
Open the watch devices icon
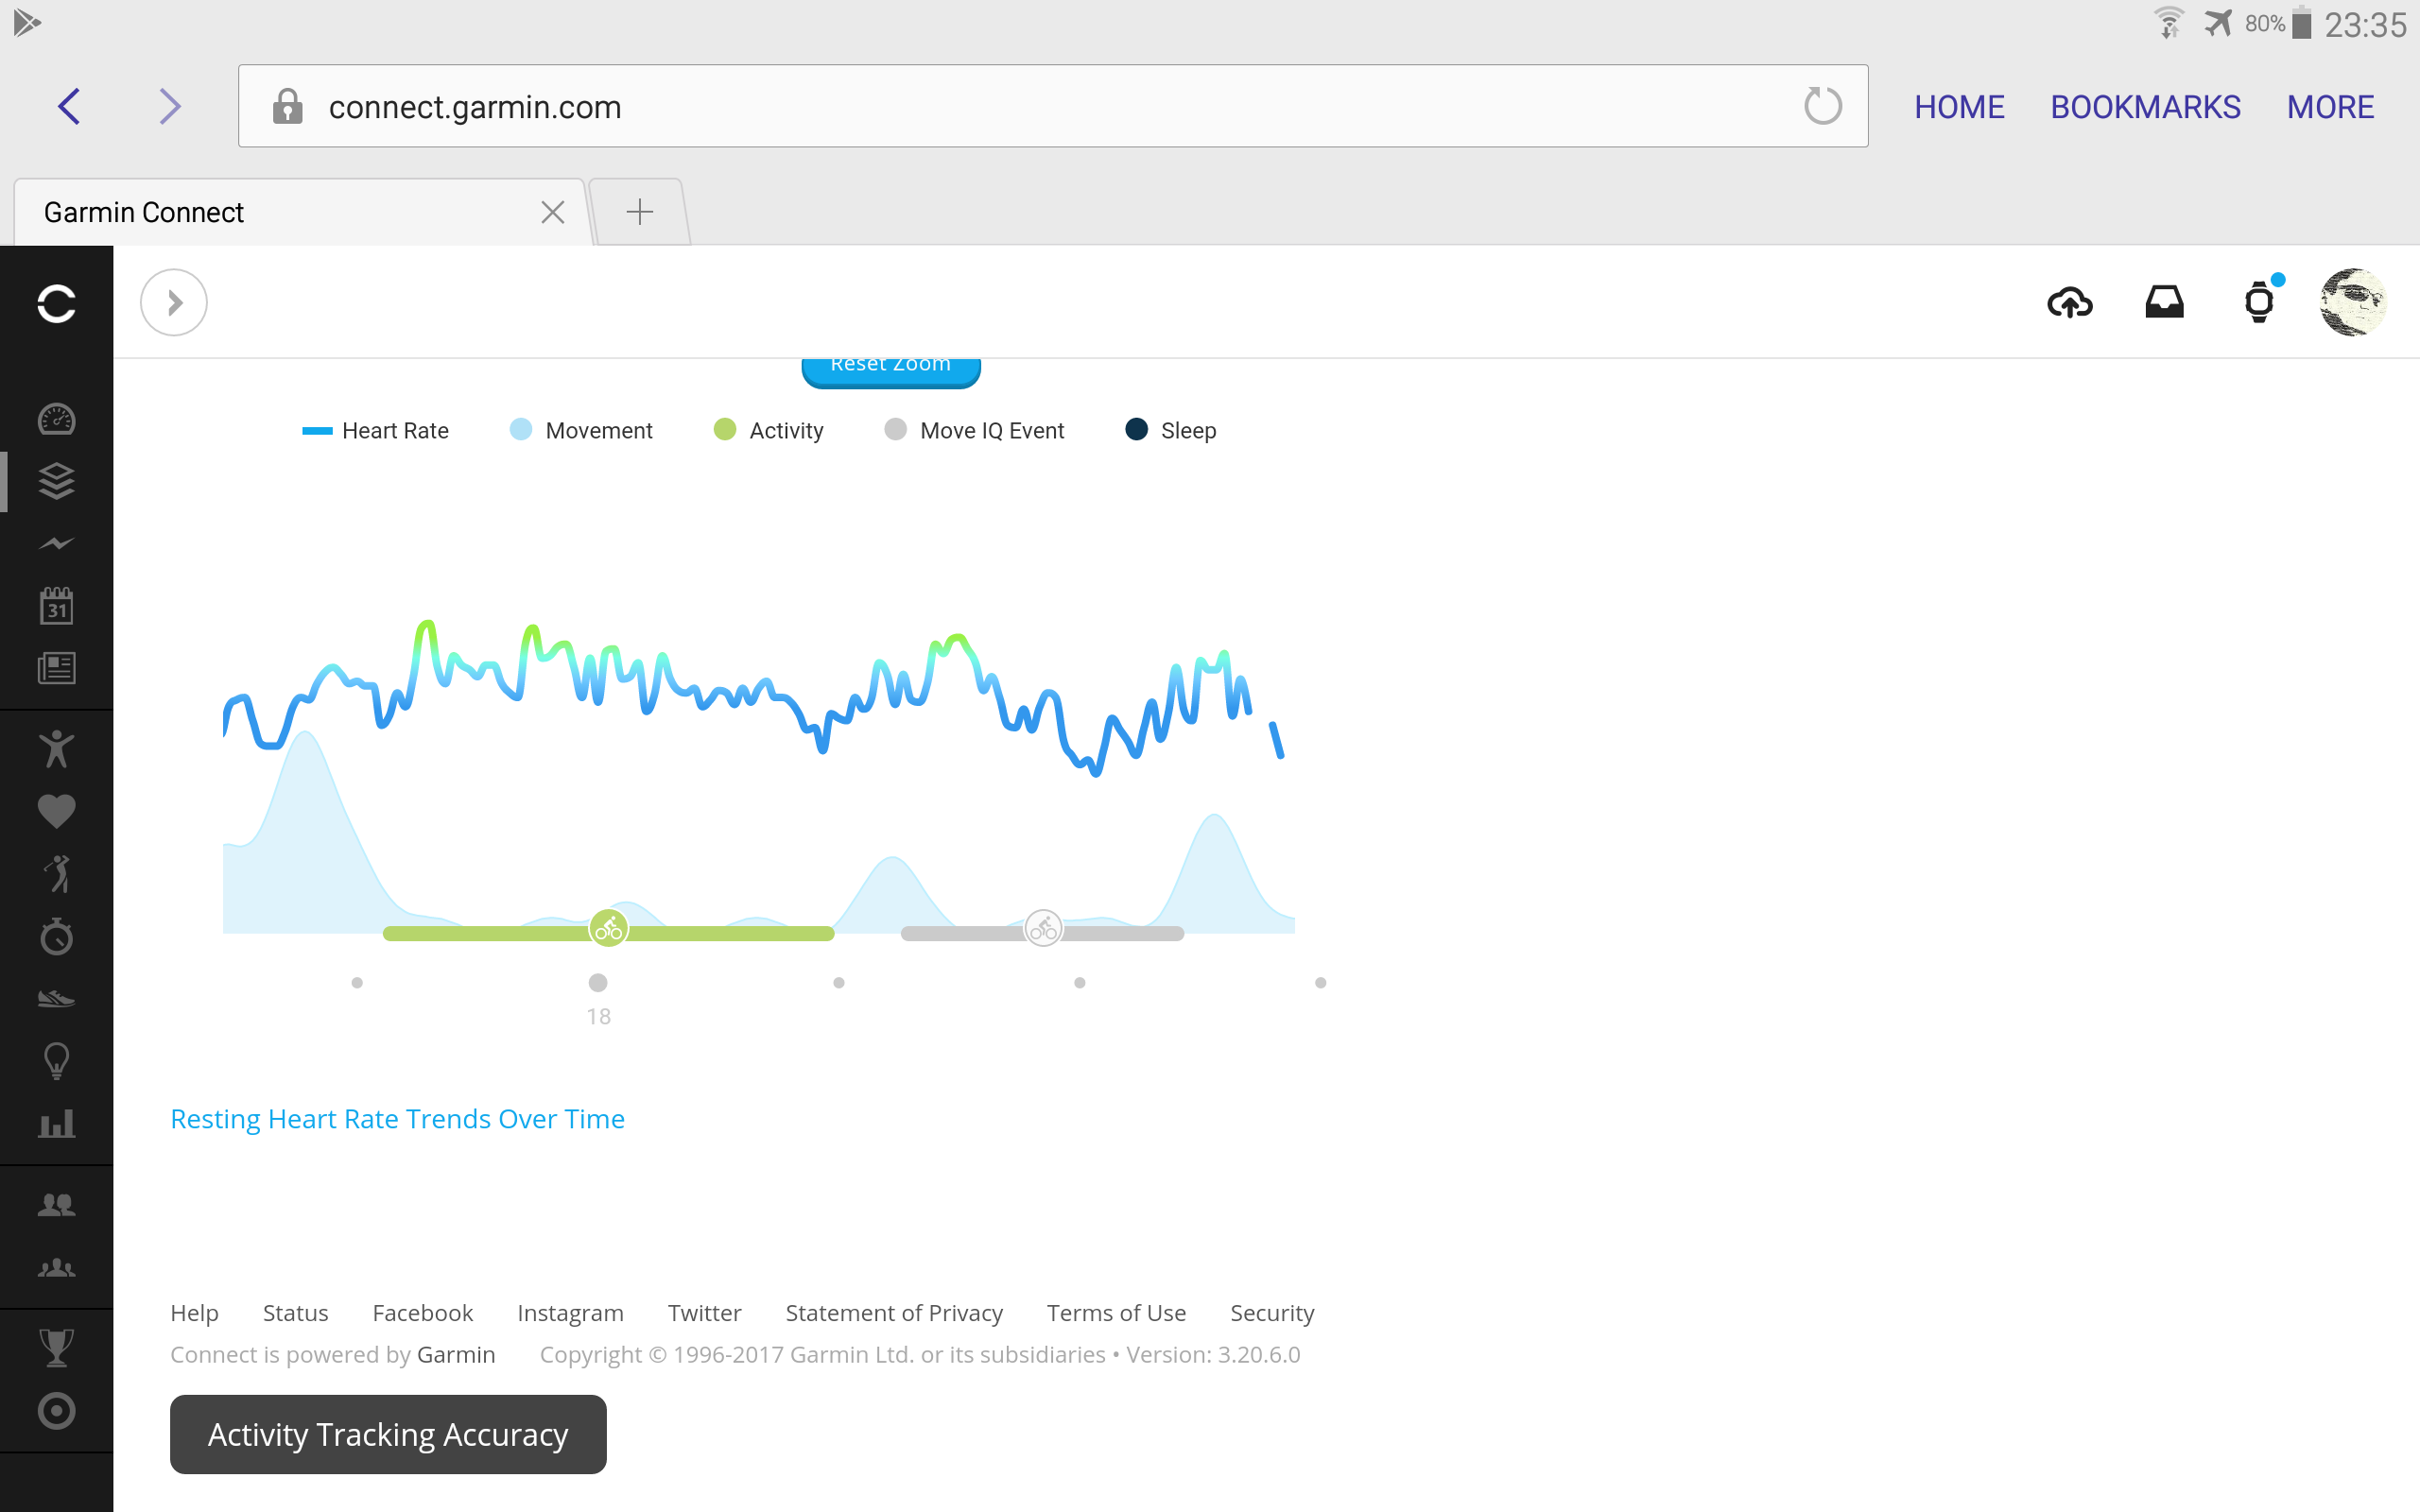tap(2259, 301)
